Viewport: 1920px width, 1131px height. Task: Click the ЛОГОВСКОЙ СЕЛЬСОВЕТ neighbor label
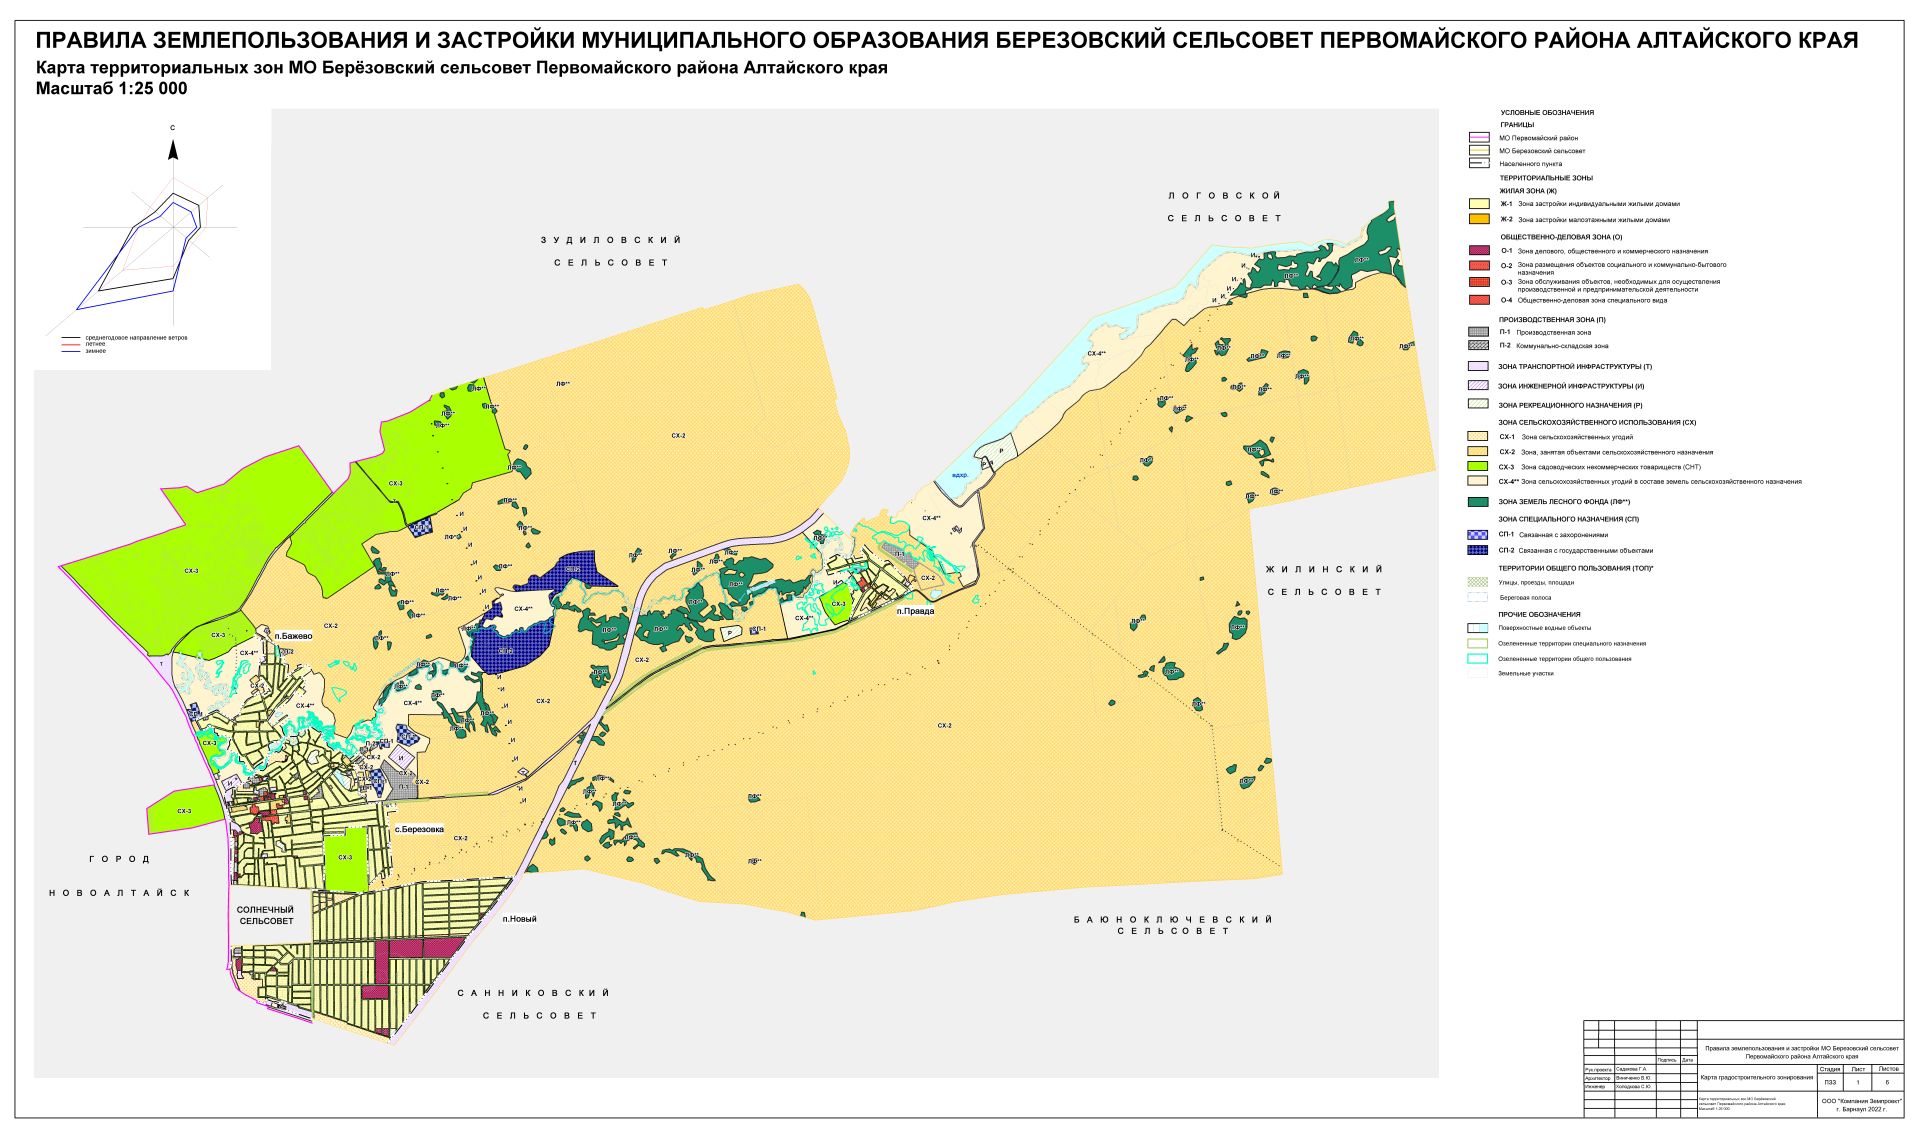click(x=1224, y=207)
